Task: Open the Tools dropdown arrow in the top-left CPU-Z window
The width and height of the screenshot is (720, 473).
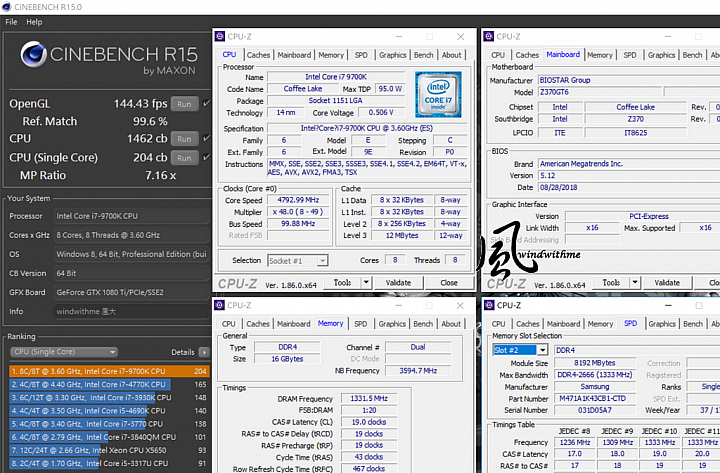Action: coord(366,282)
